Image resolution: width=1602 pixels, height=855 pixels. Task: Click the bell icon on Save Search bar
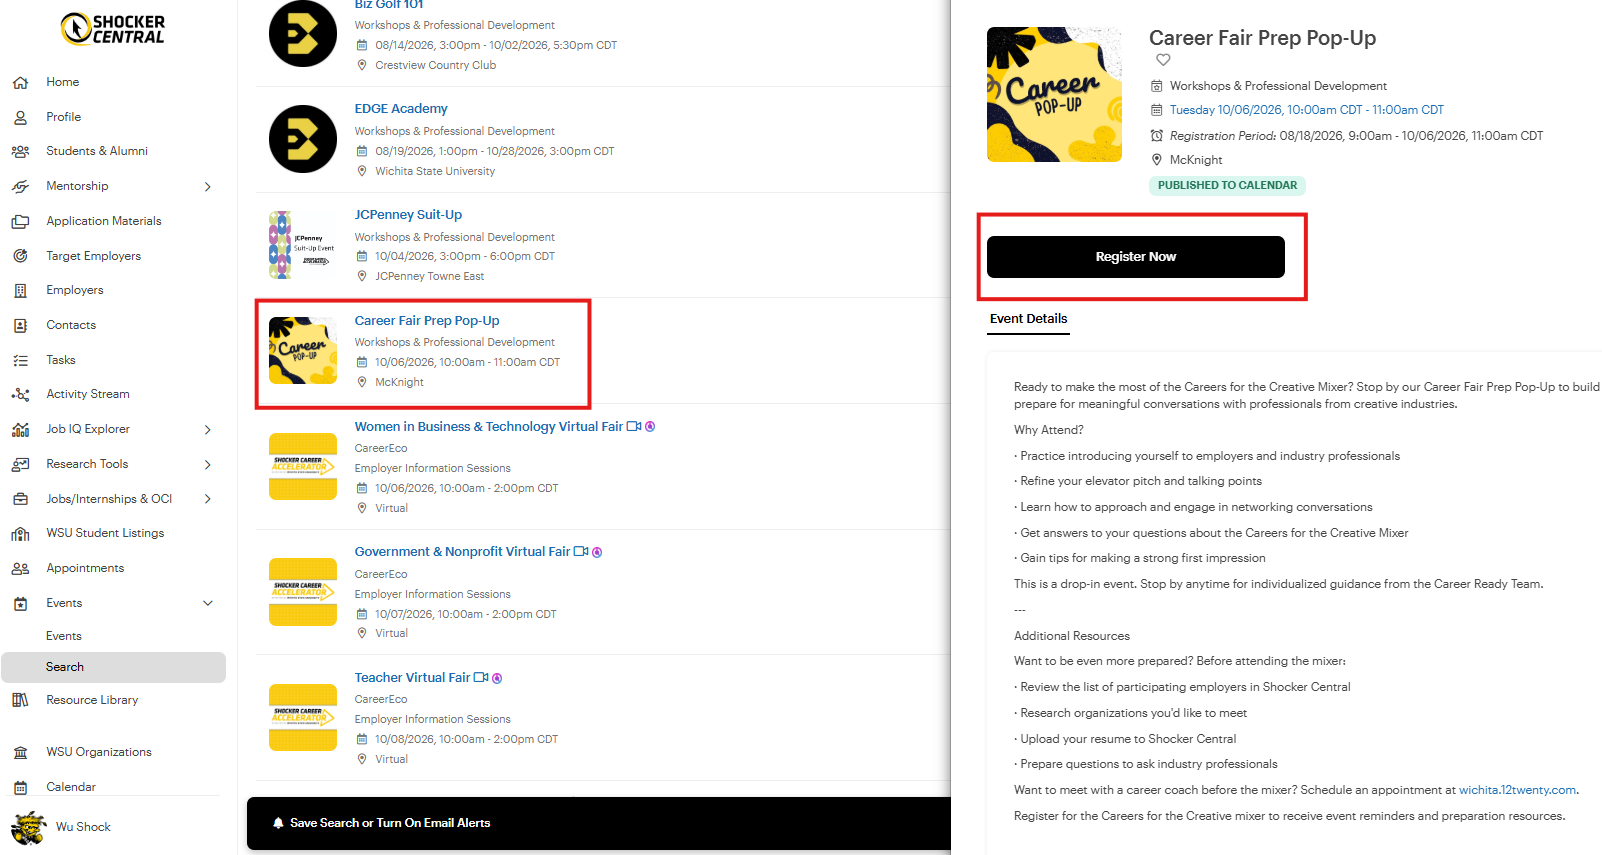point(278,823)
